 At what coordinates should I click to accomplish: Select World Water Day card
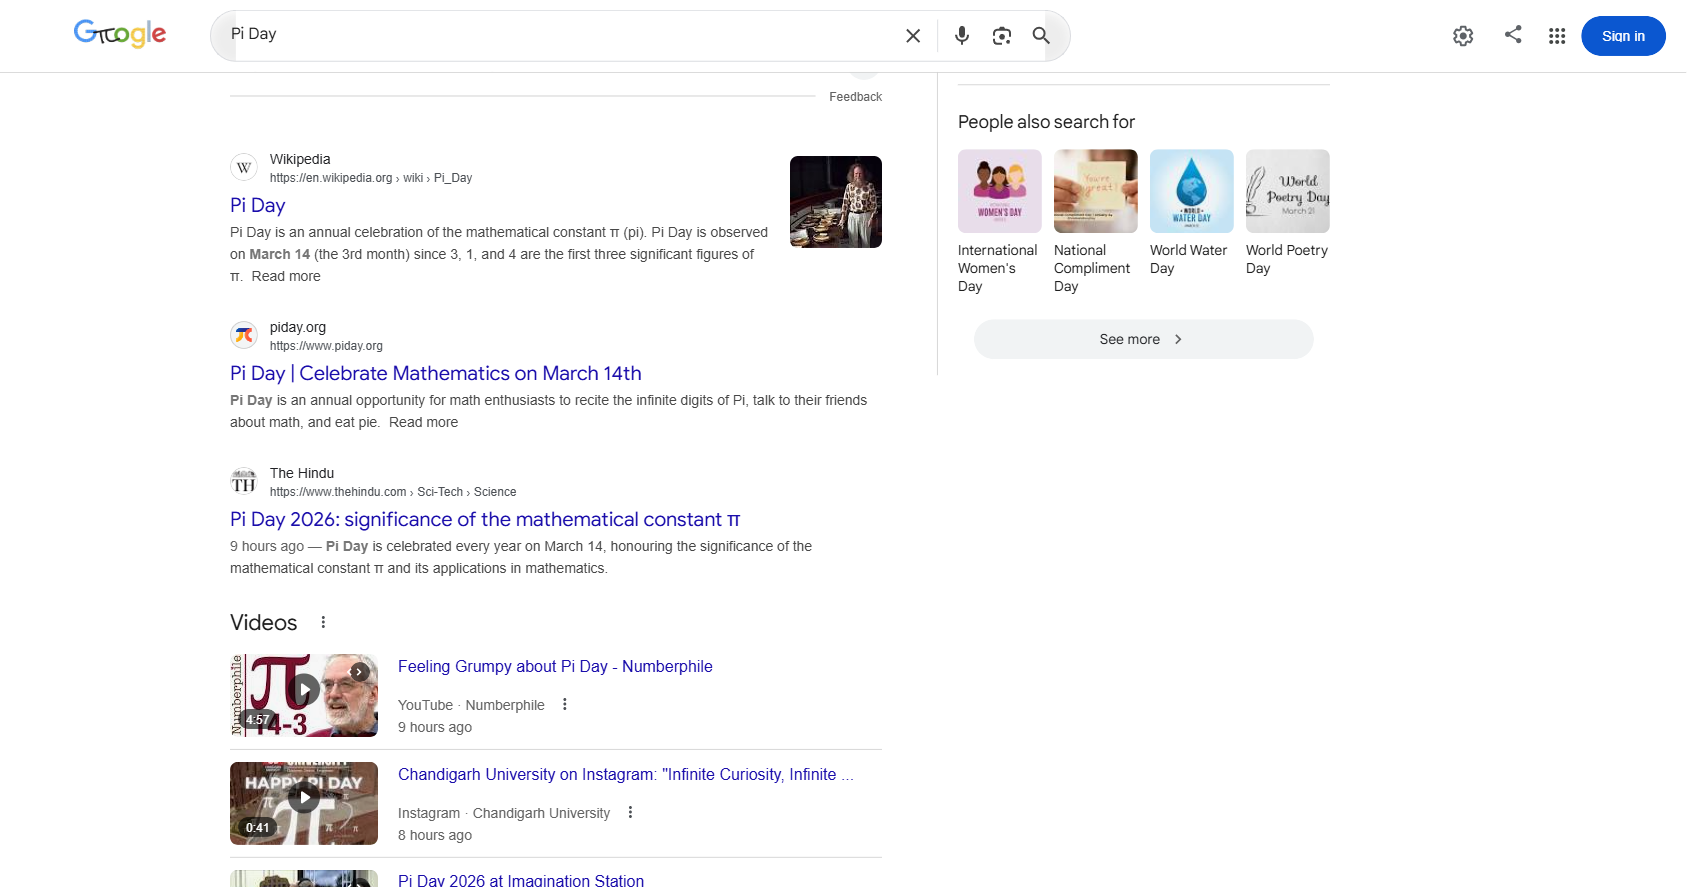coord(1192,213)
